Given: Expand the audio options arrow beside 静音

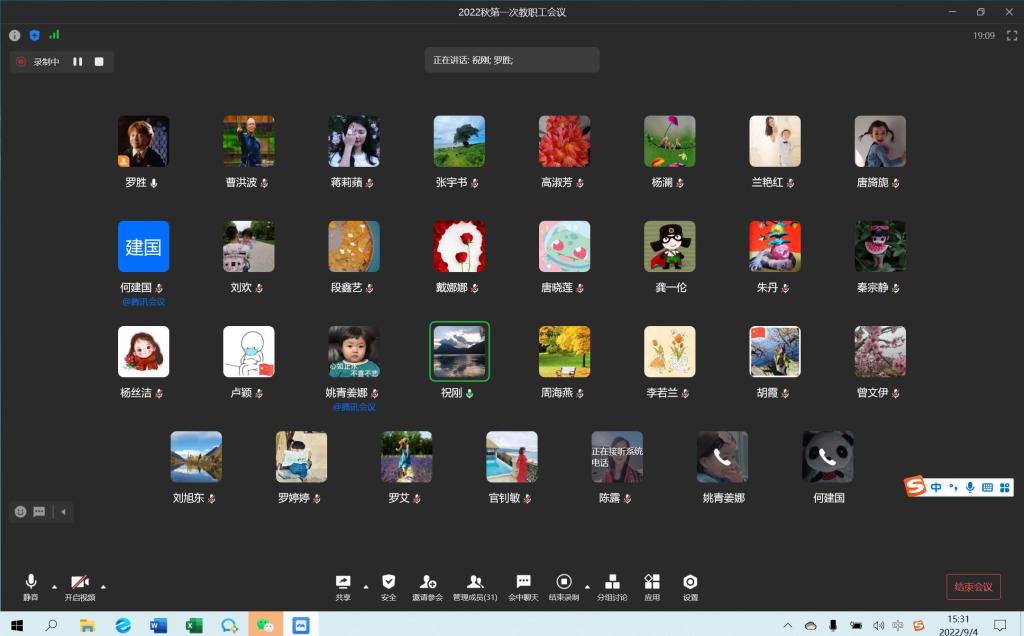Looking at the screenshot, I should [54, 586].
